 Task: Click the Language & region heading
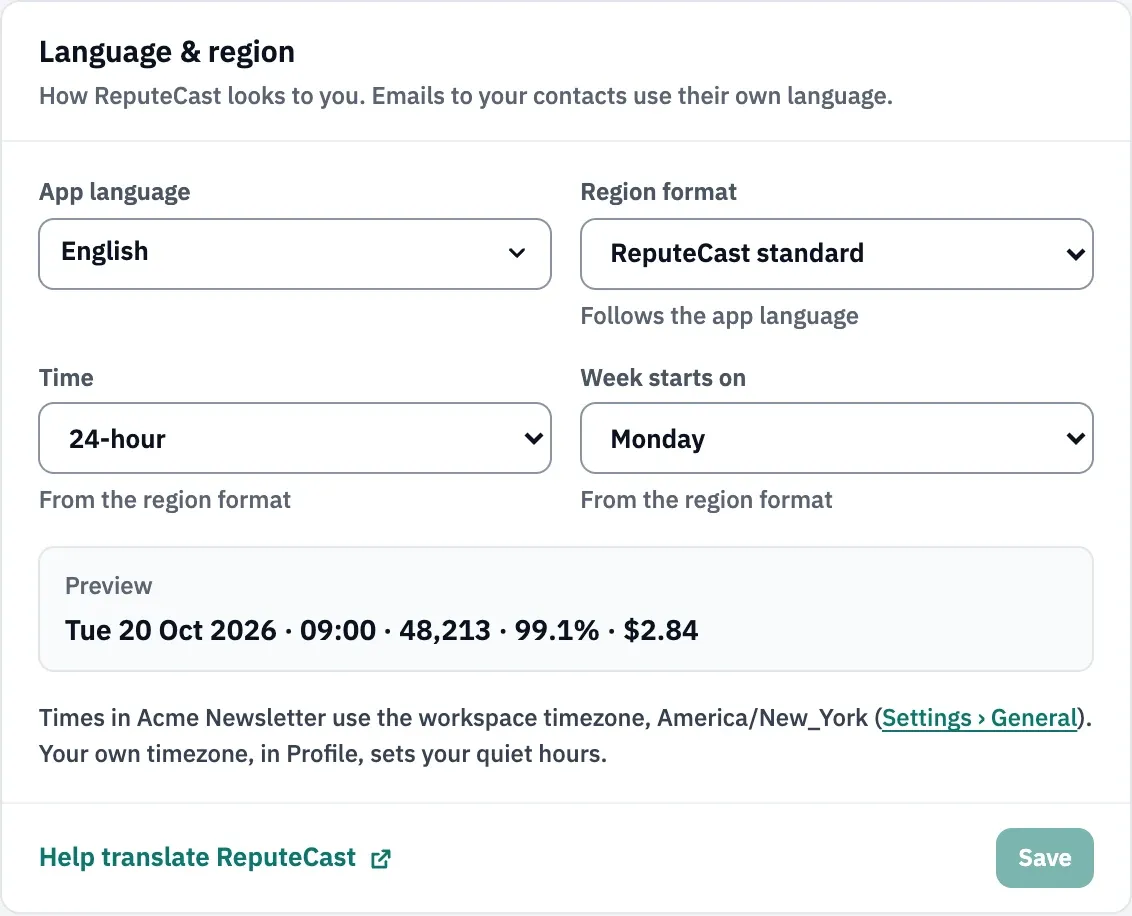[167, 52]
